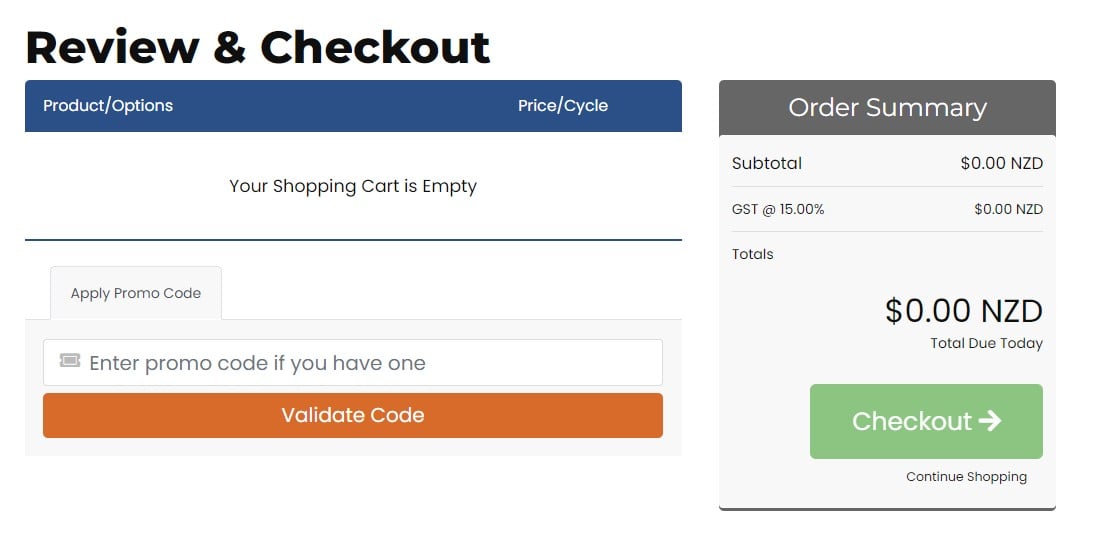
Task: Select the Product/Options column header
Action: 108,106
